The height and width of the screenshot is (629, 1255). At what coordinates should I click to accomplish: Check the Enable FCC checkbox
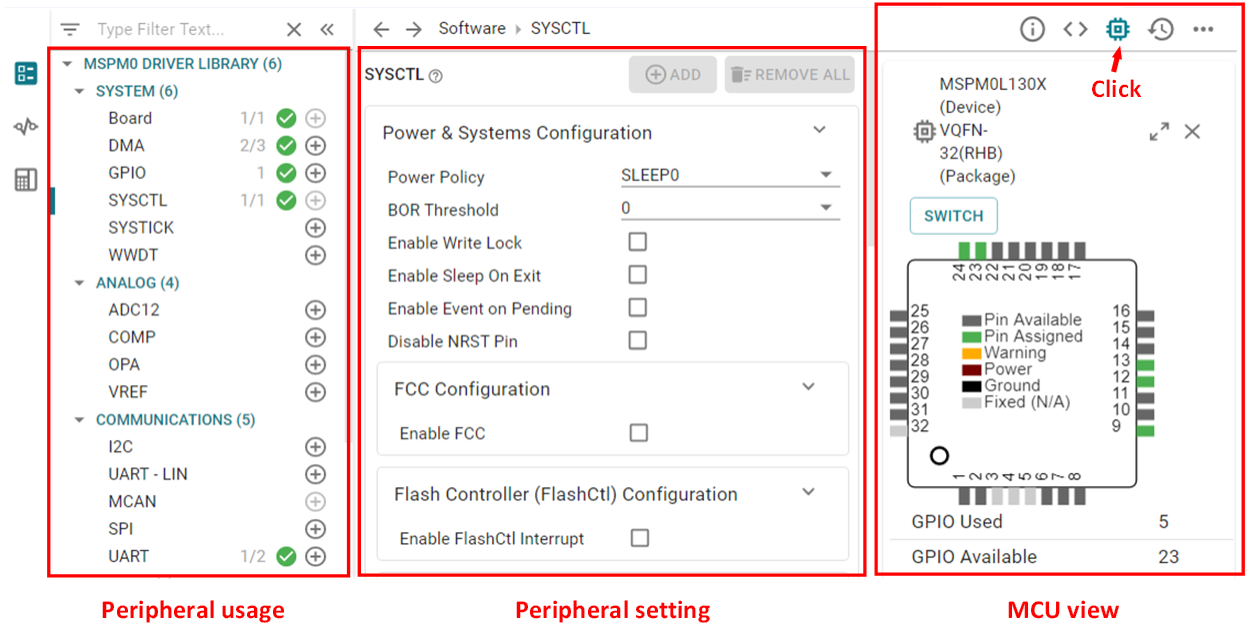[638, 433]
